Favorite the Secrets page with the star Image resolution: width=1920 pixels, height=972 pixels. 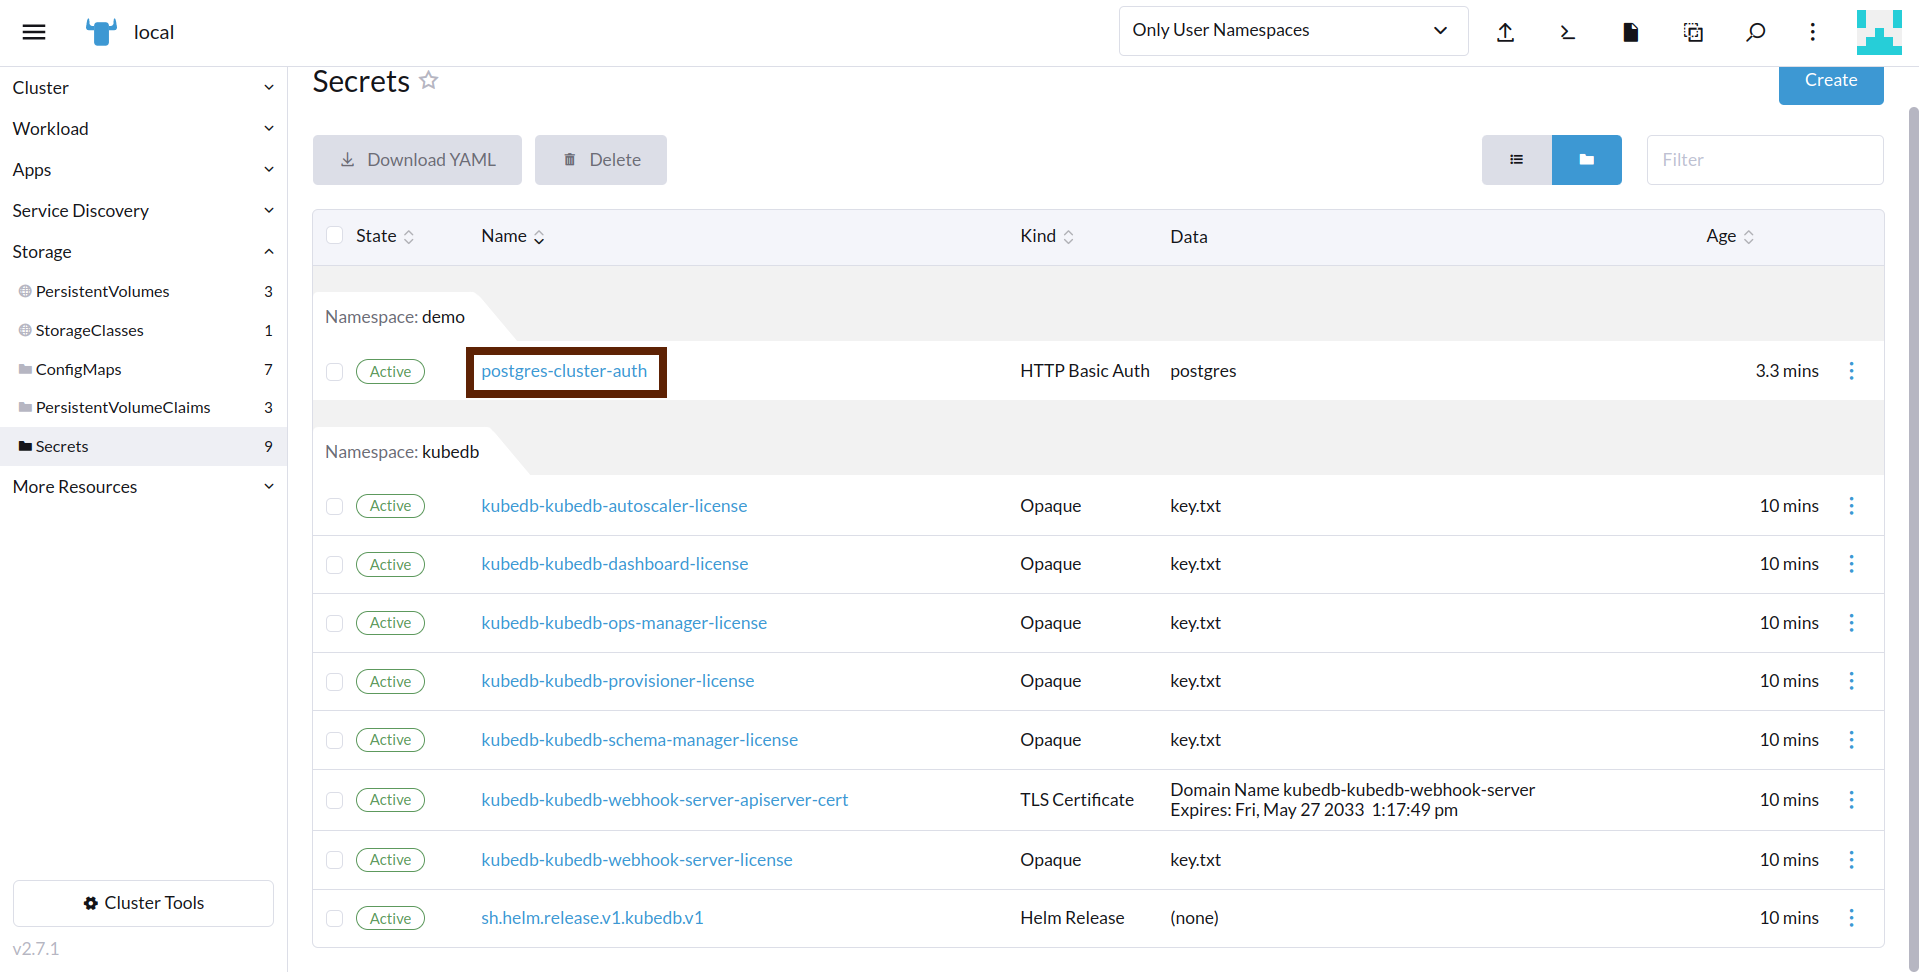[429, 80]
